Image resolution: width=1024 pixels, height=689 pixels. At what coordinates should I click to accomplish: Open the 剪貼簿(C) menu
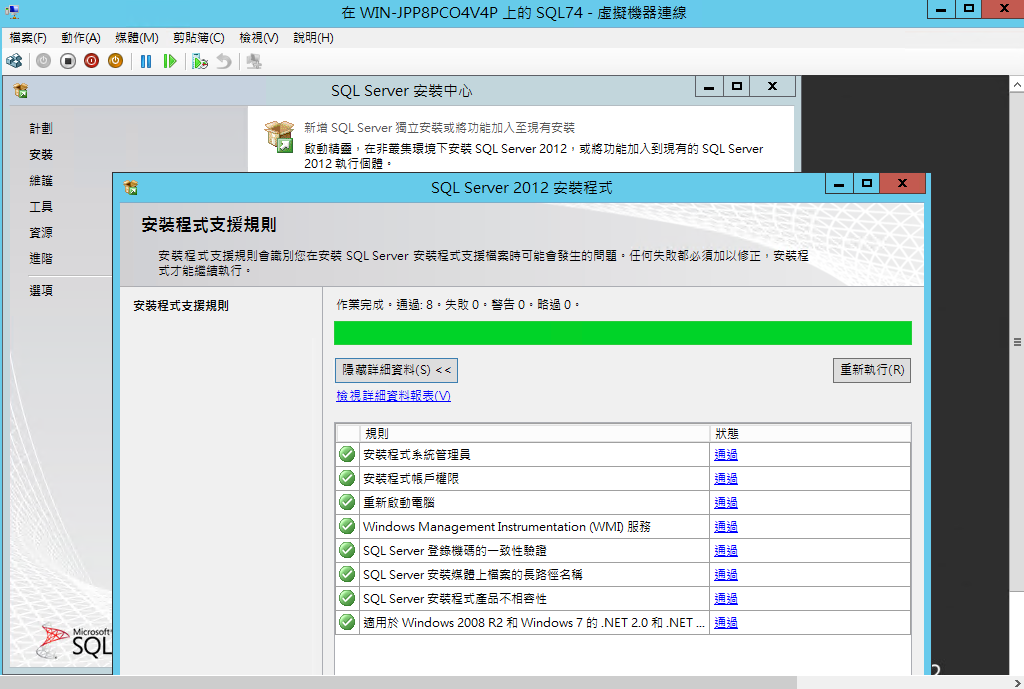pyautogui.click(x=199, y=38)
